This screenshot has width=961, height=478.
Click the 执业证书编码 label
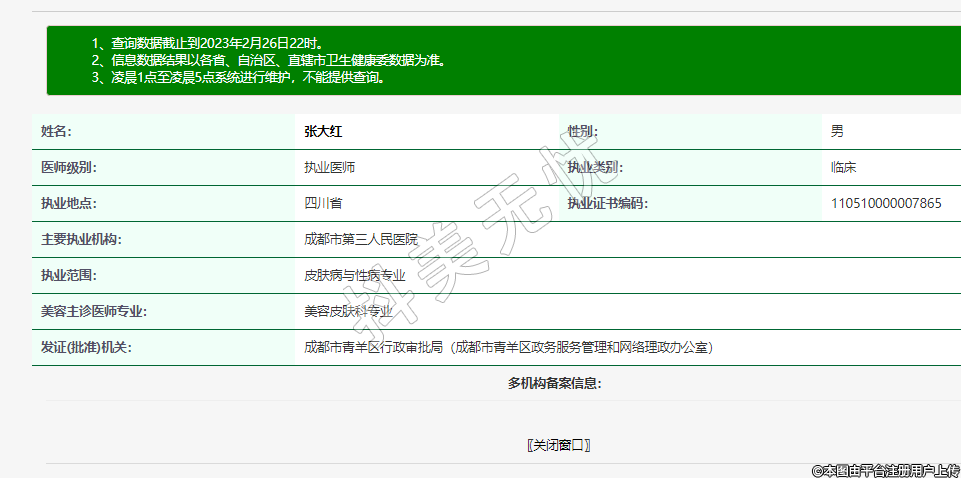pyautogui.click(x=608, y=203)
